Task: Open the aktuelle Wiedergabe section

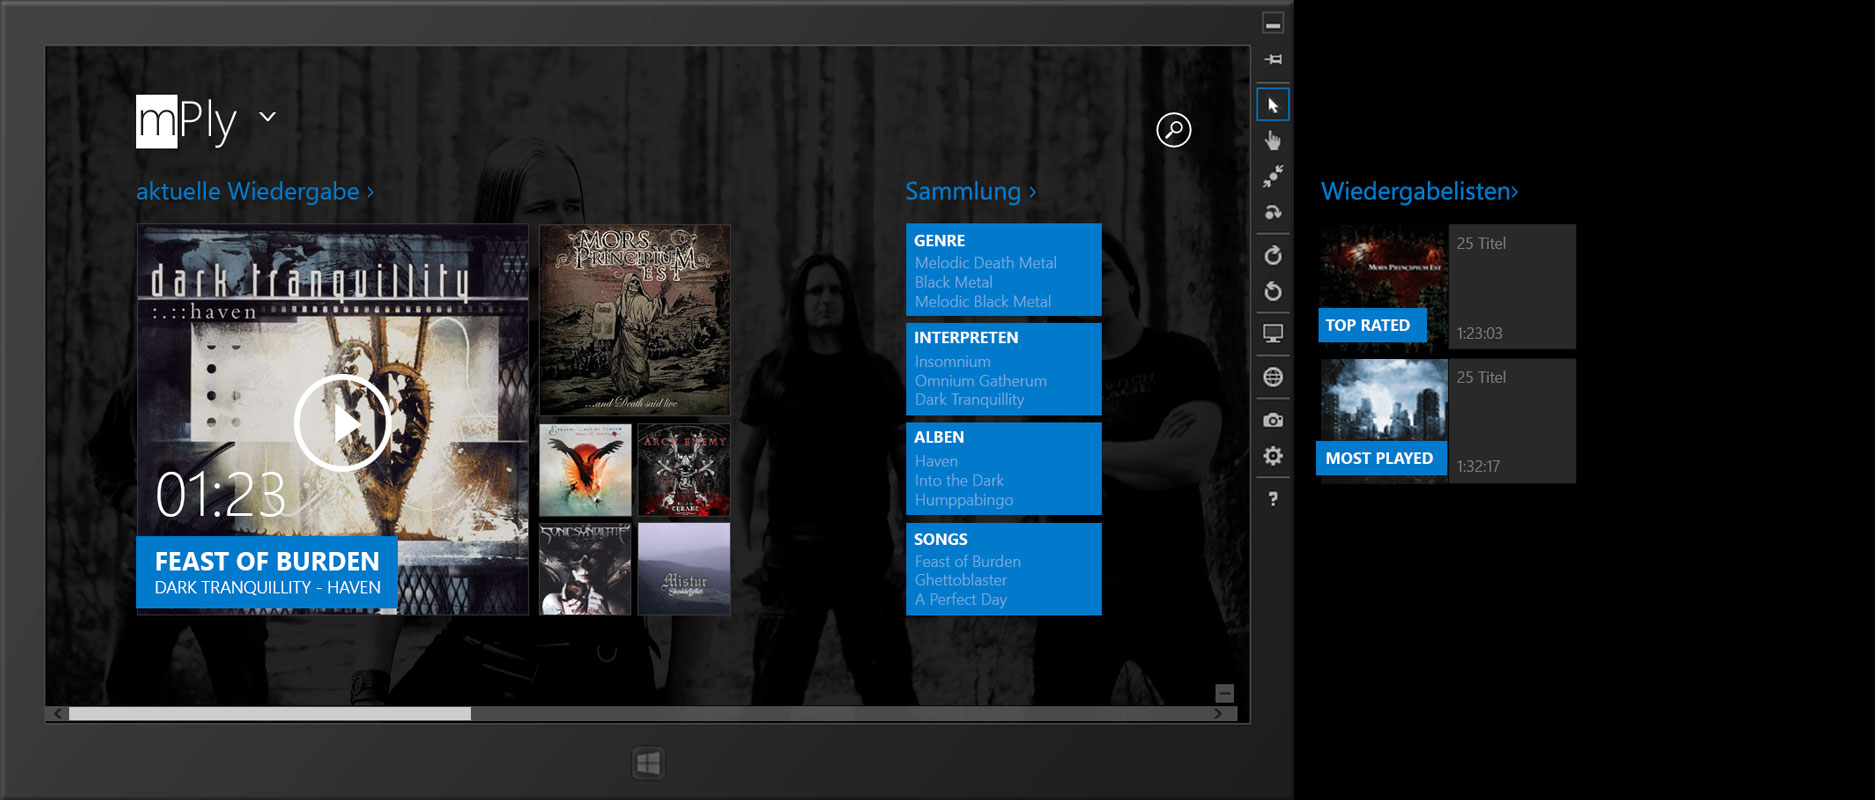Action: 254,191
